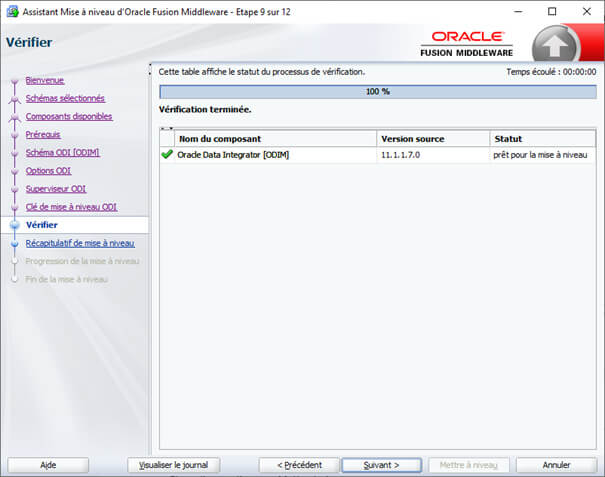
Task: Click disabled Fin de la mise à niveau step
Action: [x=66, y=279]
